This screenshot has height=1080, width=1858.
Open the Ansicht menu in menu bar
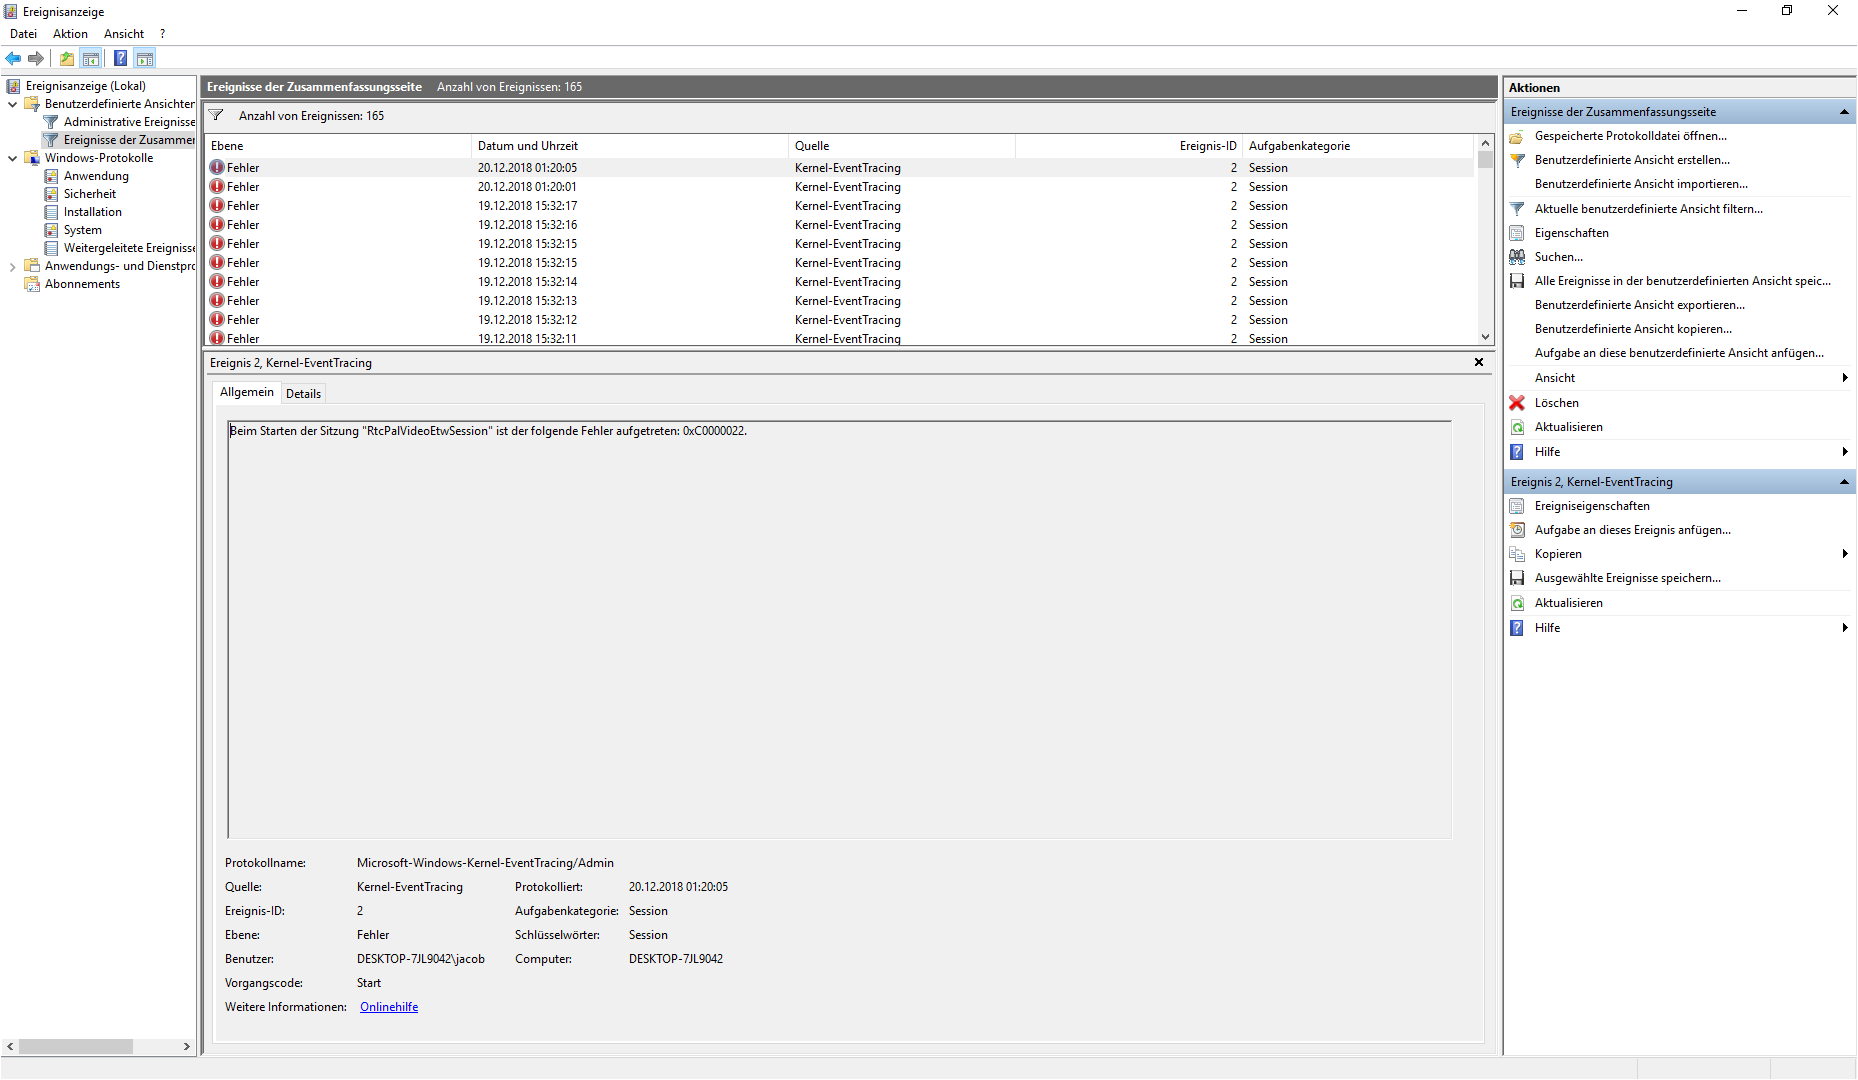[x=124, y=34]
